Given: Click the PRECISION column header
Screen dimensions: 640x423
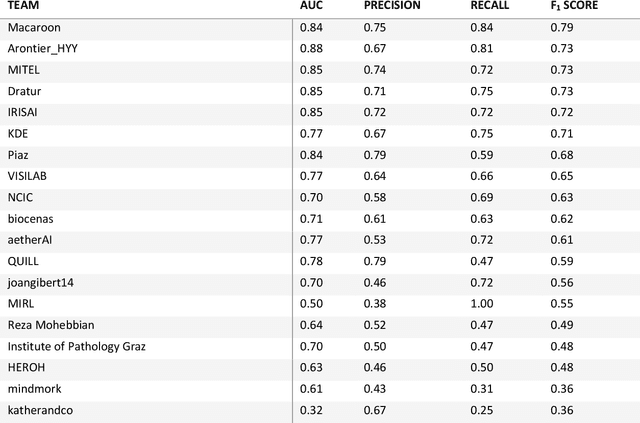Looking at the screenshot, I should pos(393,5).
